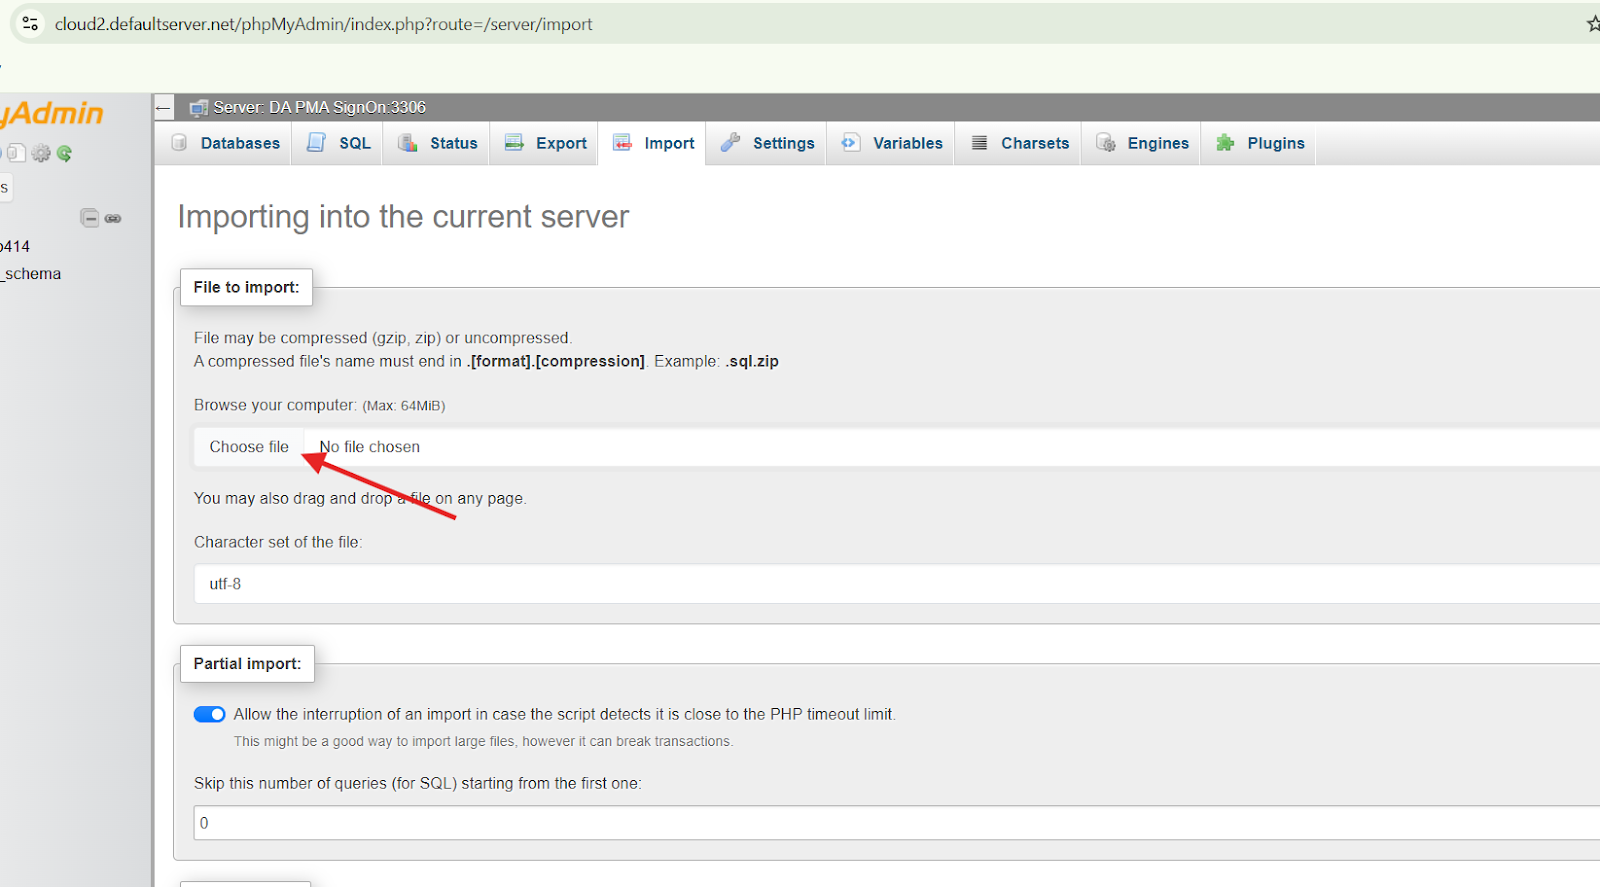Open the documentation pages icon in sidebar

(x=16, y=153)
